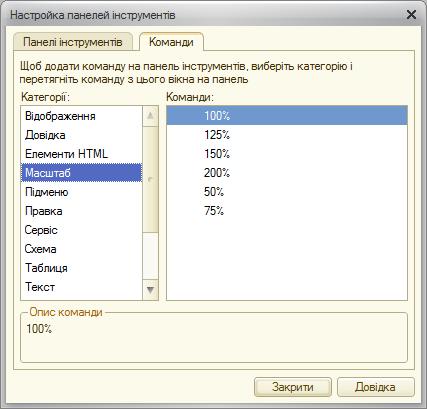427x409 pixels.
Task: Select the 150% zoom command
Action: click(x=287, y=154)
